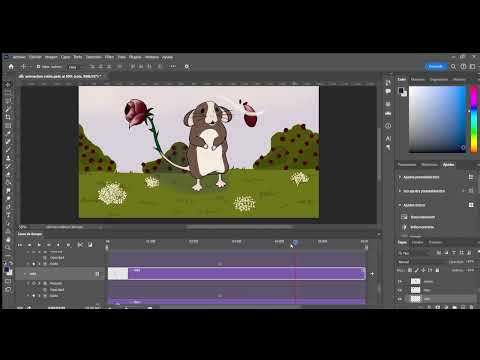
Task: Collapse the Ajustes únicos section
Action: coord(400,205)
